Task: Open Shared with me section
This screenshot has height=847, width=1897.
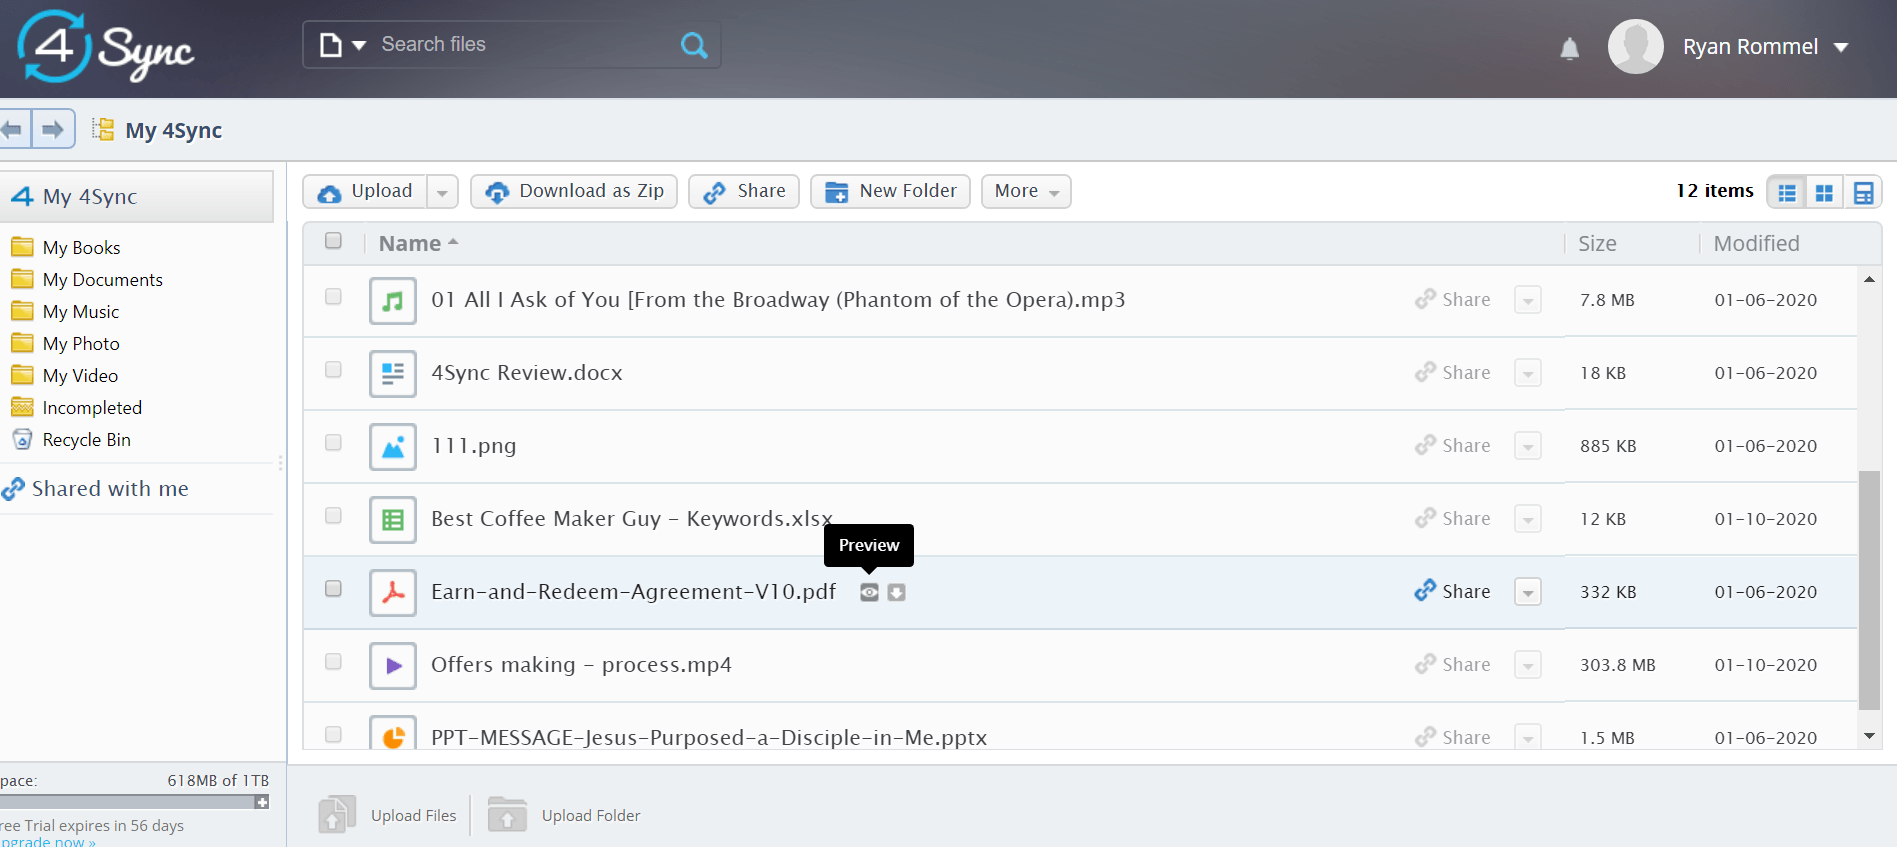Action: point(109,489)
